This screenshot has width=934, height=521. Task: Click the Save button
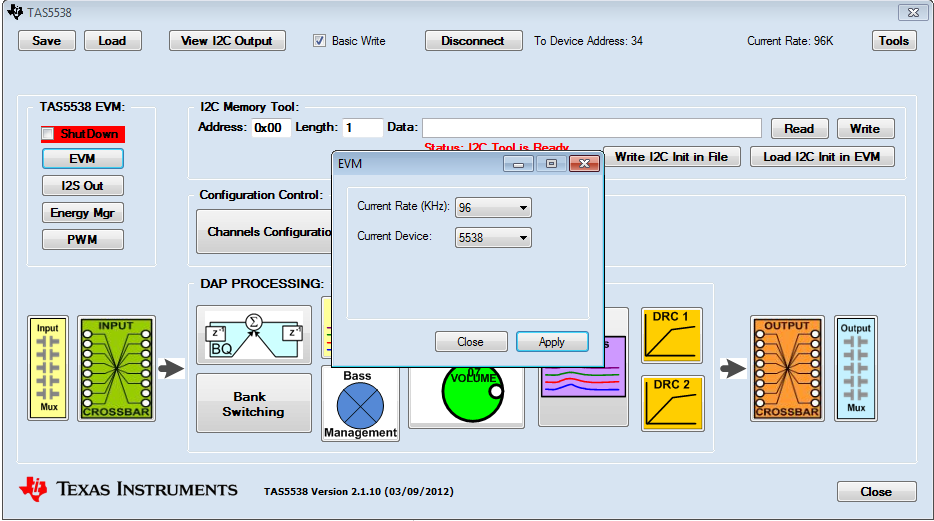tap(46, 40)
